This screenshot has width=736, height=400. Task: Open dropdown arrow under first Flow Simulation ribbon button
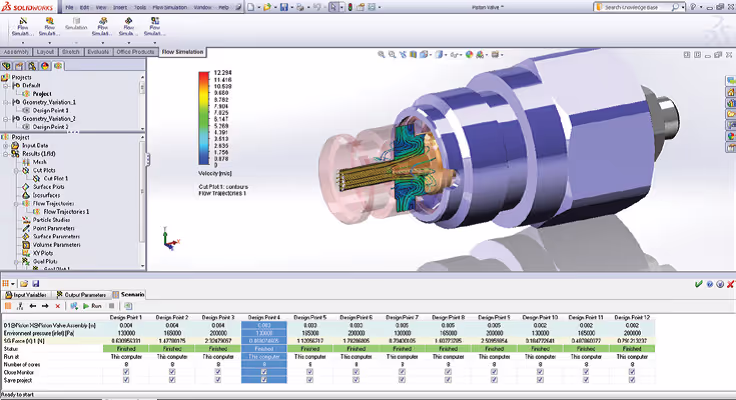pyautogui.click(x=23, y=42)
